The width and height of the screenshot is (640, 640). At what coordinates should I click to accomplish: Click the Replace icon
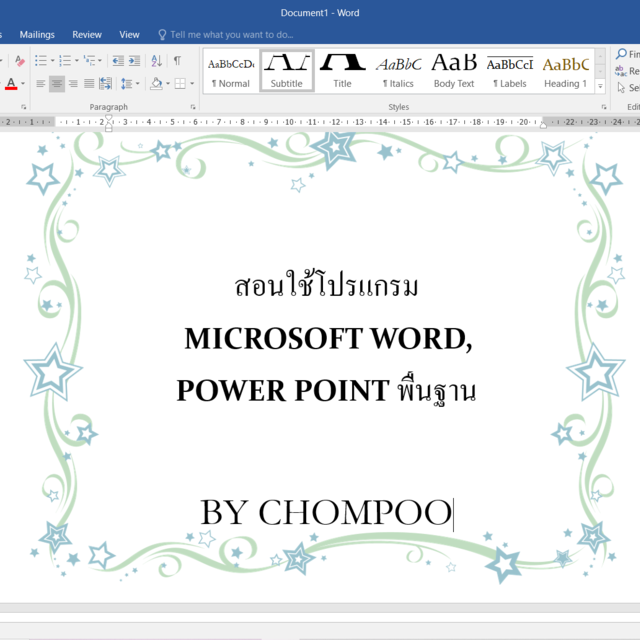(x=620, y=71)
